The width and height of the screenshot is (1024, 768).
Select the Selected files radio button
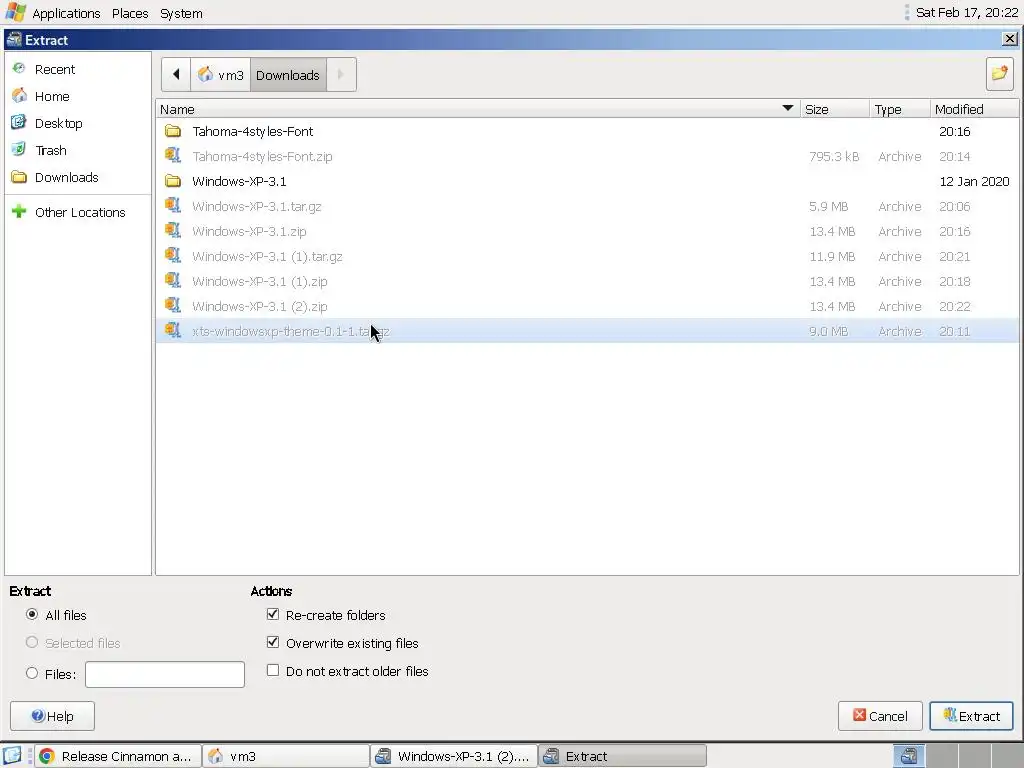pyautogui.click(x=31, y=643)
